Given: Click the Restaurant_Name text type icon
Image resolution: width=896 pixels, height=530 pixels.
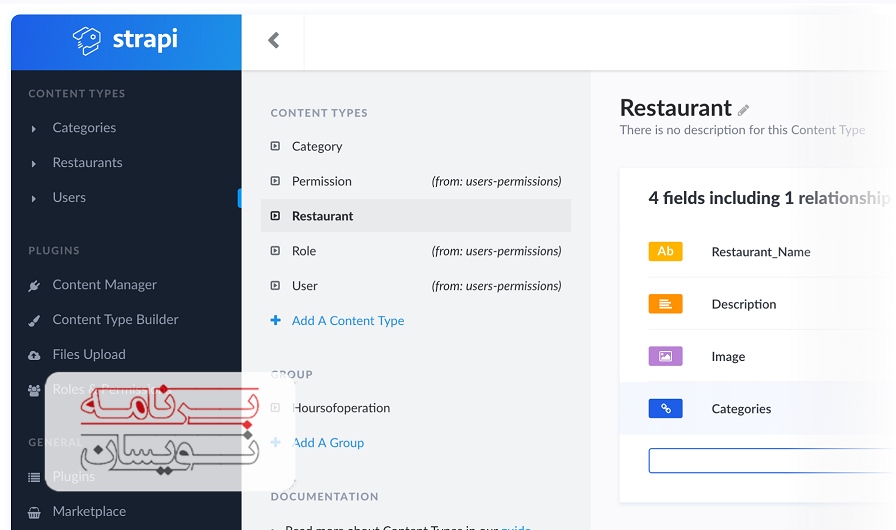Looking at the screenshot, I should pyautogui.click(x=665, y=251).
